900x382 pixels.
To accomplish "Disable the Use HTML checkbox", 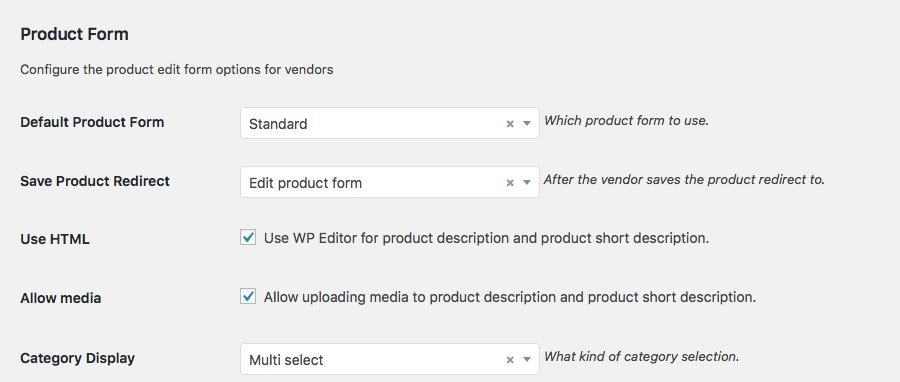I will click(248, 237).
